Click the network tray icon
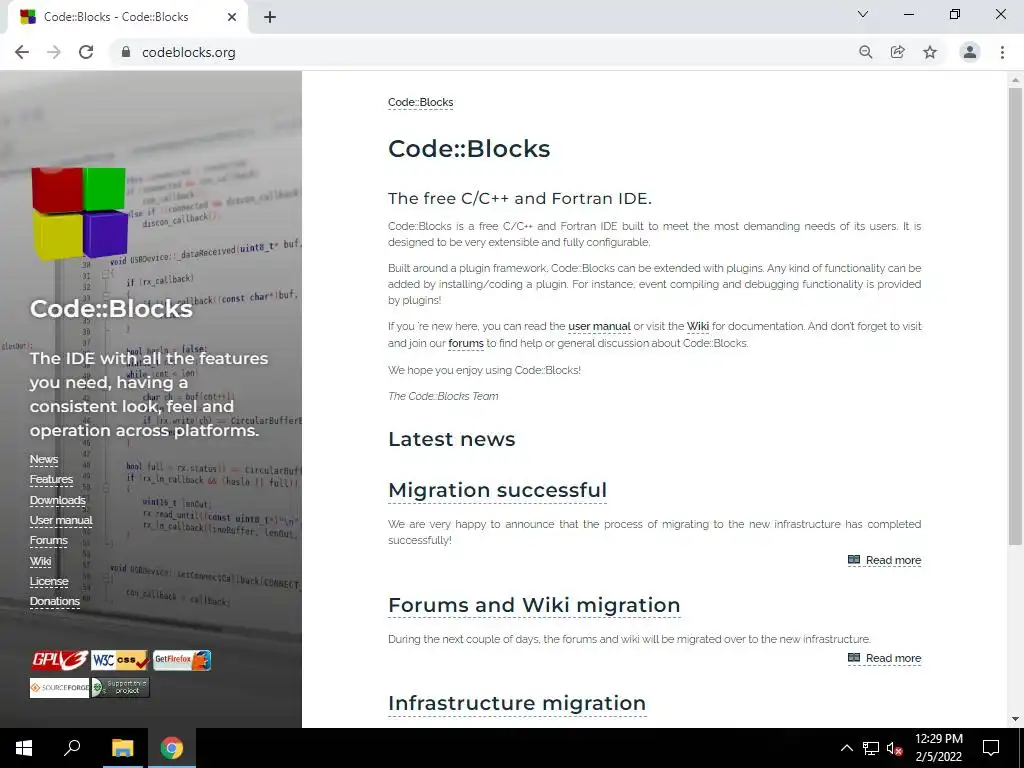The image size is (1024, 768). pos(871,748)
